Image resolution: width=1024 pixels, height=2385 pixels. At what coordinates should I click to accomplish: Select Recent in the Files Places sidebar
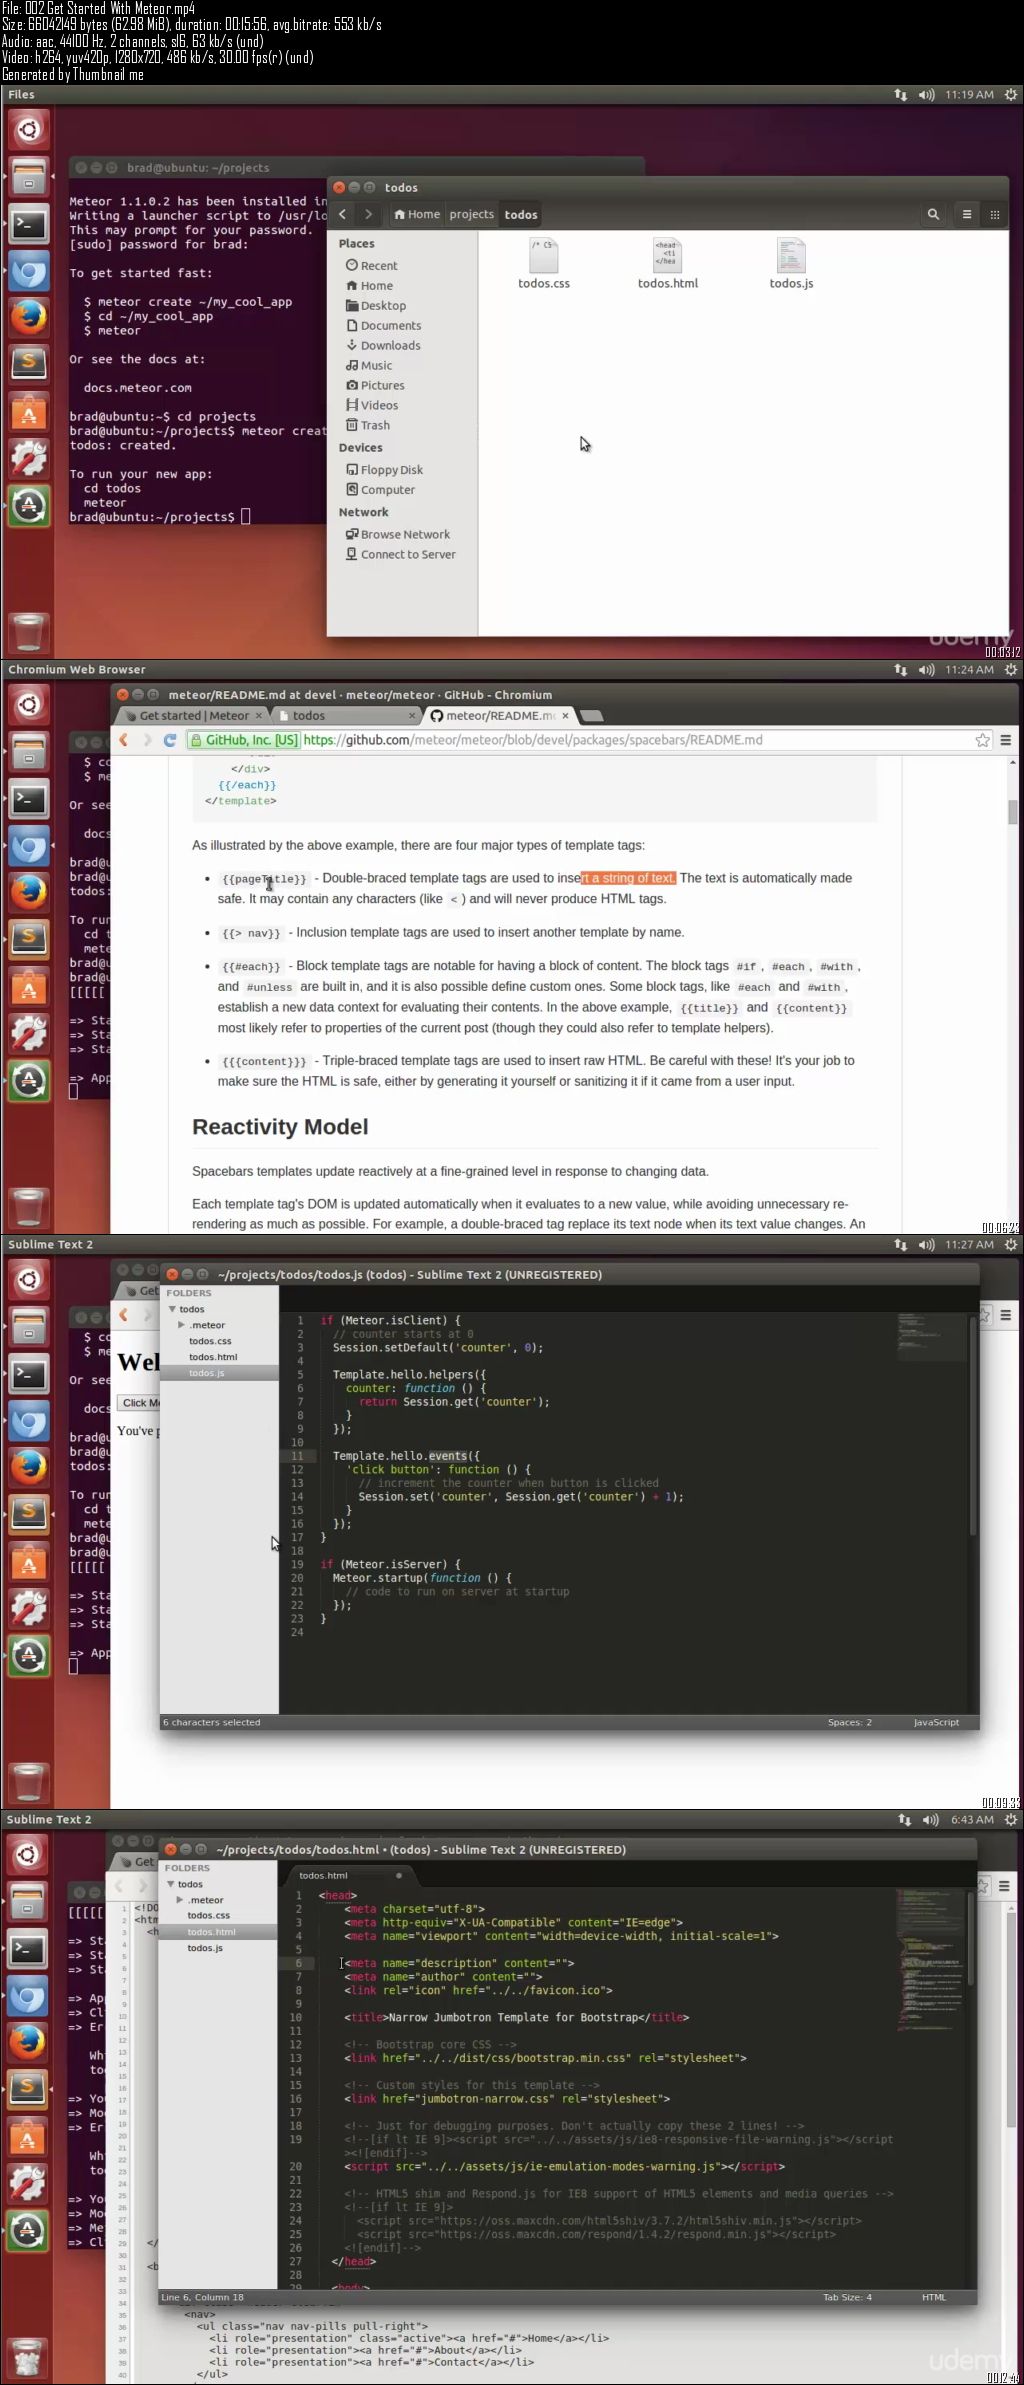click(372, 266)
